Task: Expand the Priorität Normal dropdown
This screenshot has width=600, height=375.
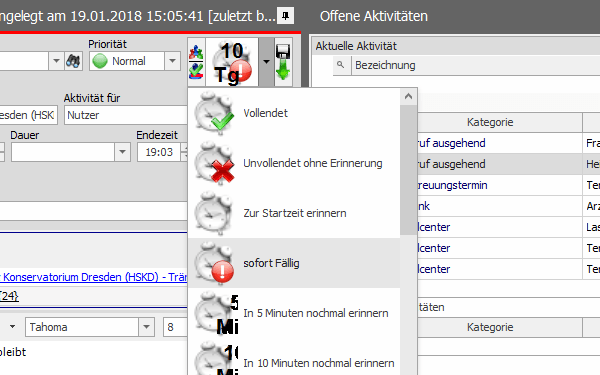Action: (172, 61)
